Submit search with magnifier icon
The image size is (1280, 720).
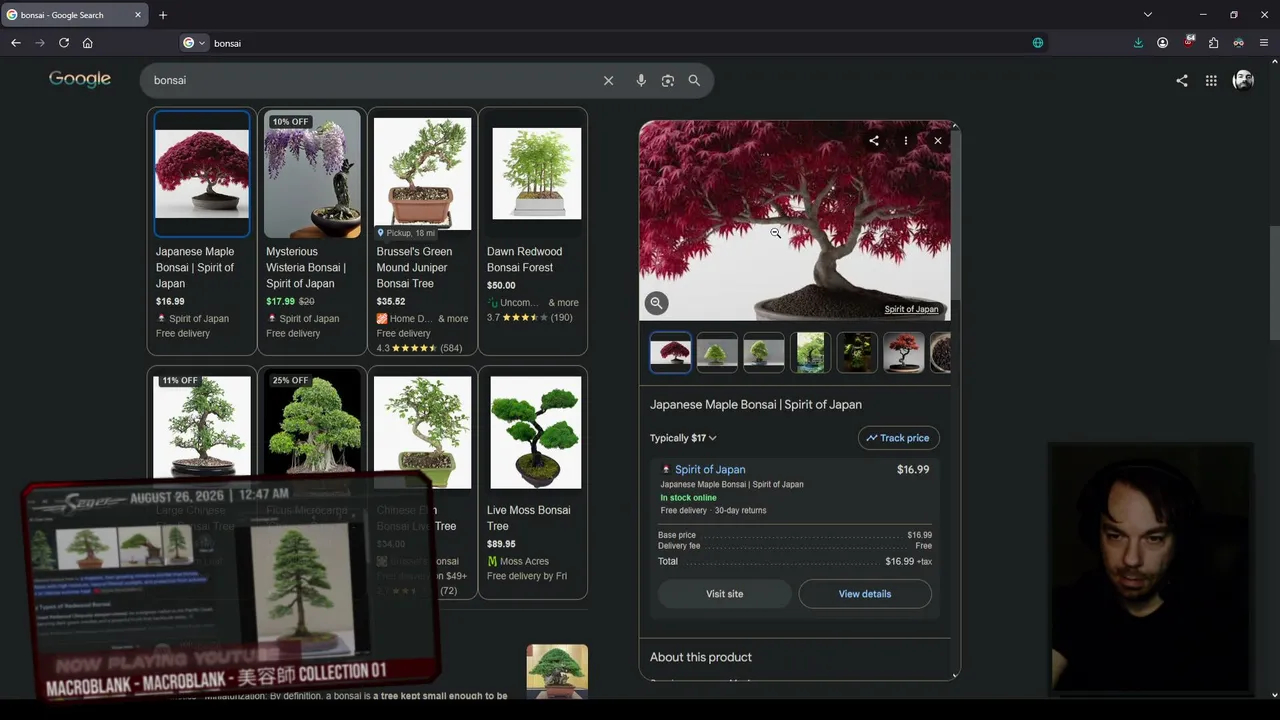694,81
